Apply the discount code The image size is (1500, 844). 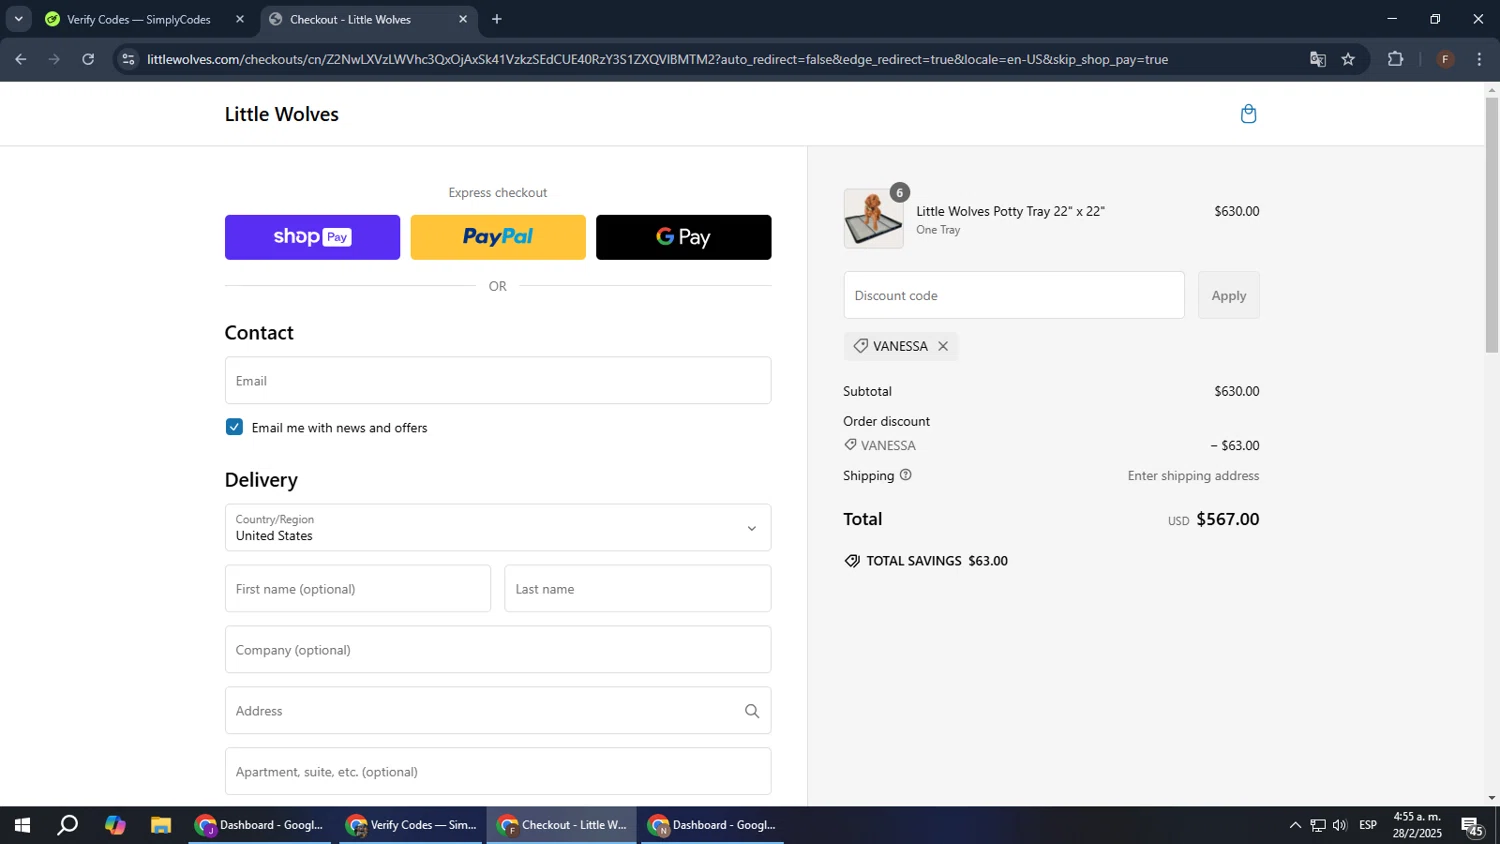[x=1229, y=295]
